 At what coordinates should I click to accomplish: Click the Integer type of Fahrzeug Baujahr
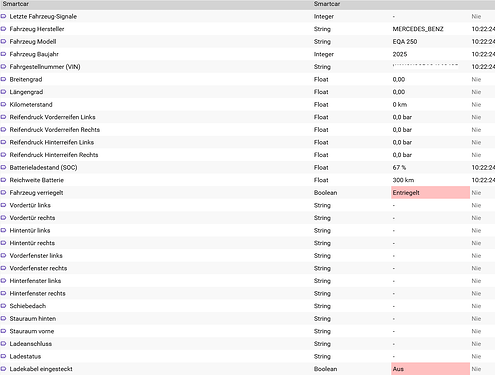(324, 54)
